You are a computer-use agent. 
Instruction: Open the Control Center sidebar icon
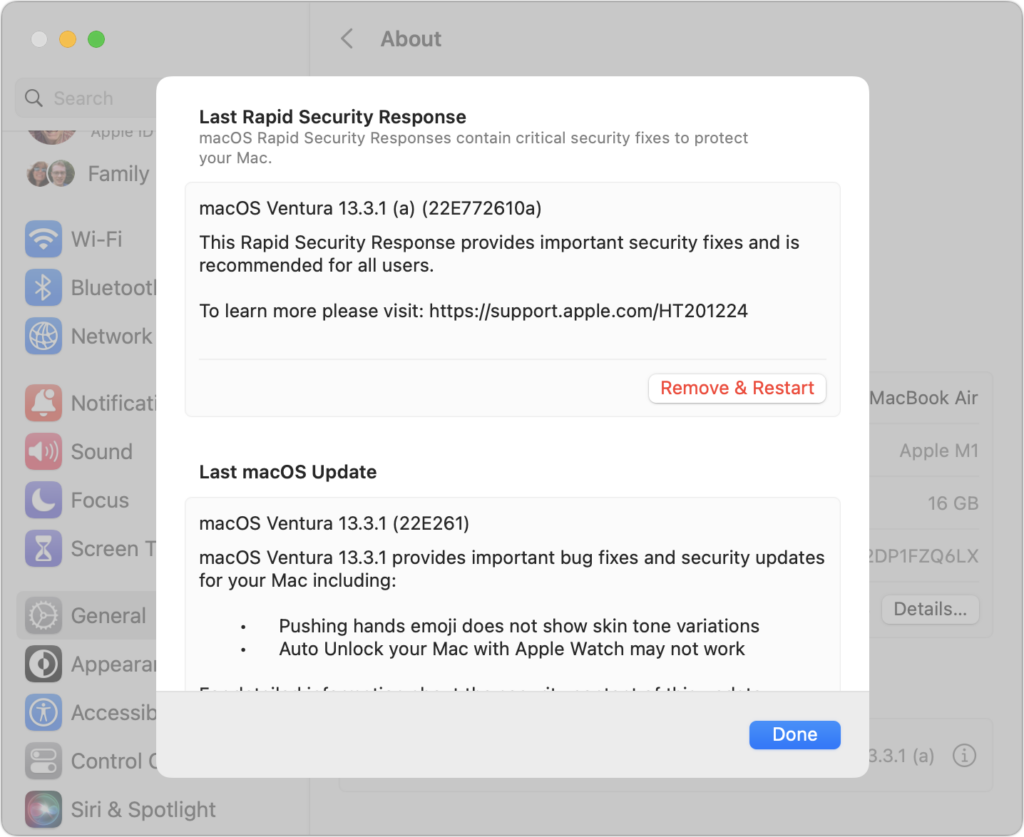(43, 761)
